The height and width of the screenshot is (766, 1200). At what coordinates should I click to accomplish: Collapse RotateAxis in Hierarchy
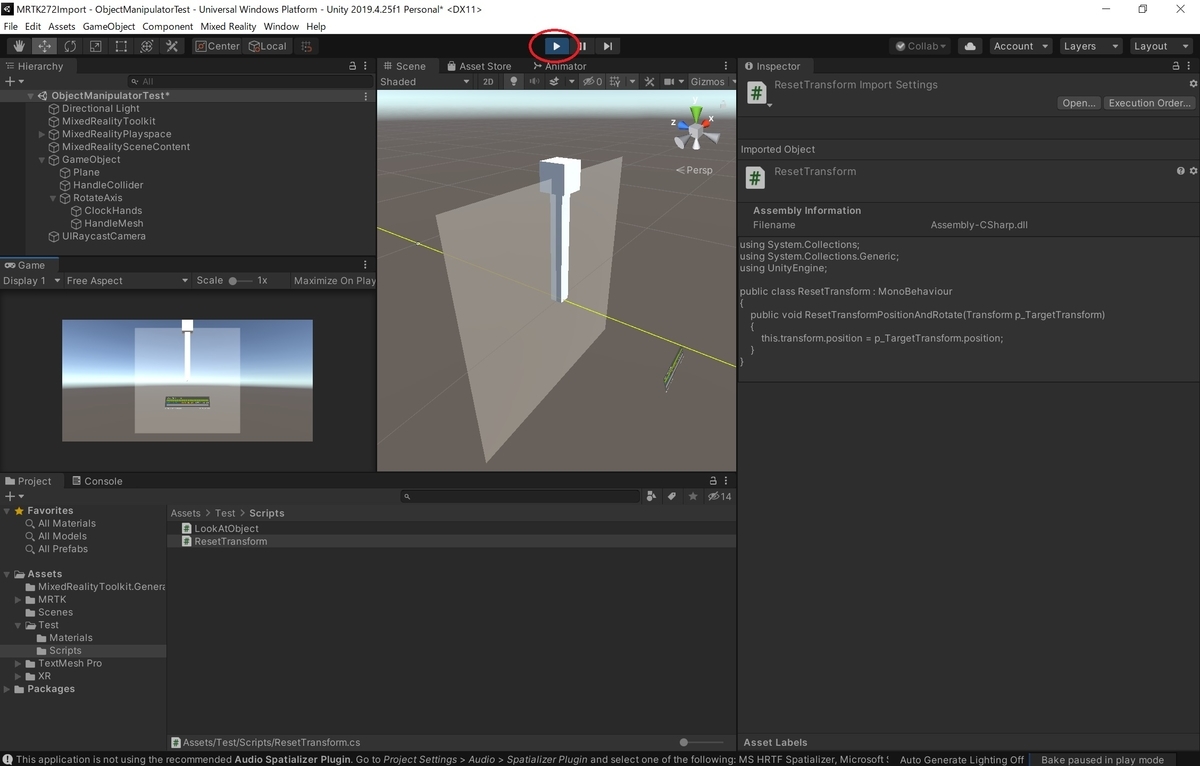click(x=53, y=198)
